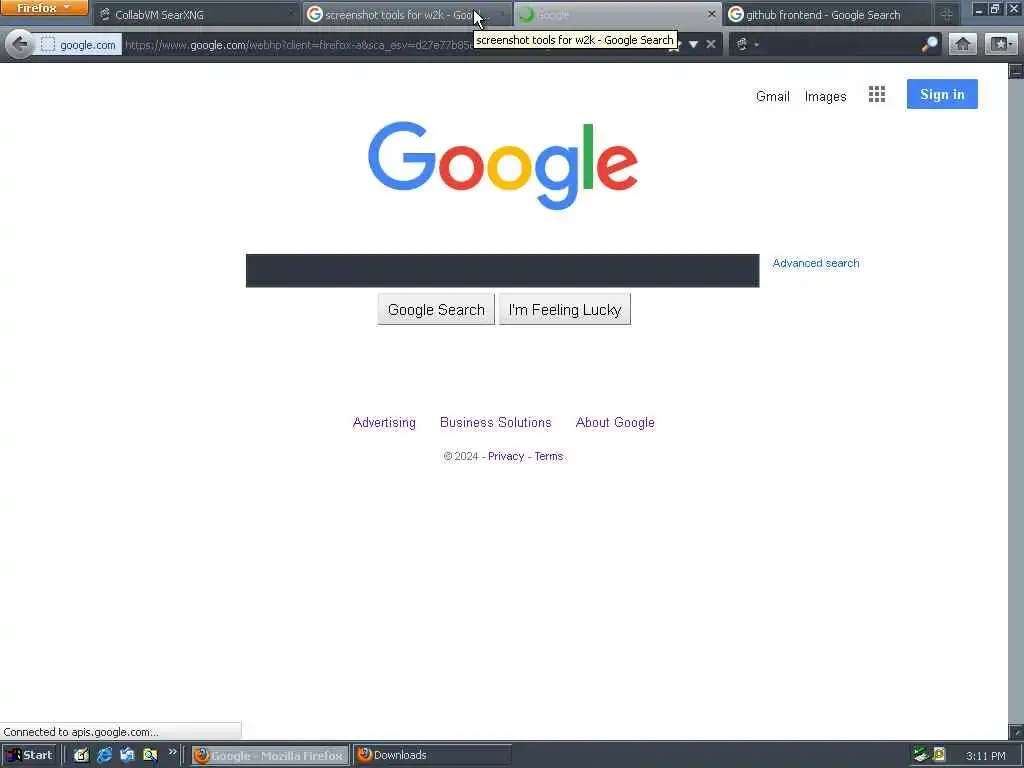
Task: Open the Windows Start menu
Action: (29, 755)
